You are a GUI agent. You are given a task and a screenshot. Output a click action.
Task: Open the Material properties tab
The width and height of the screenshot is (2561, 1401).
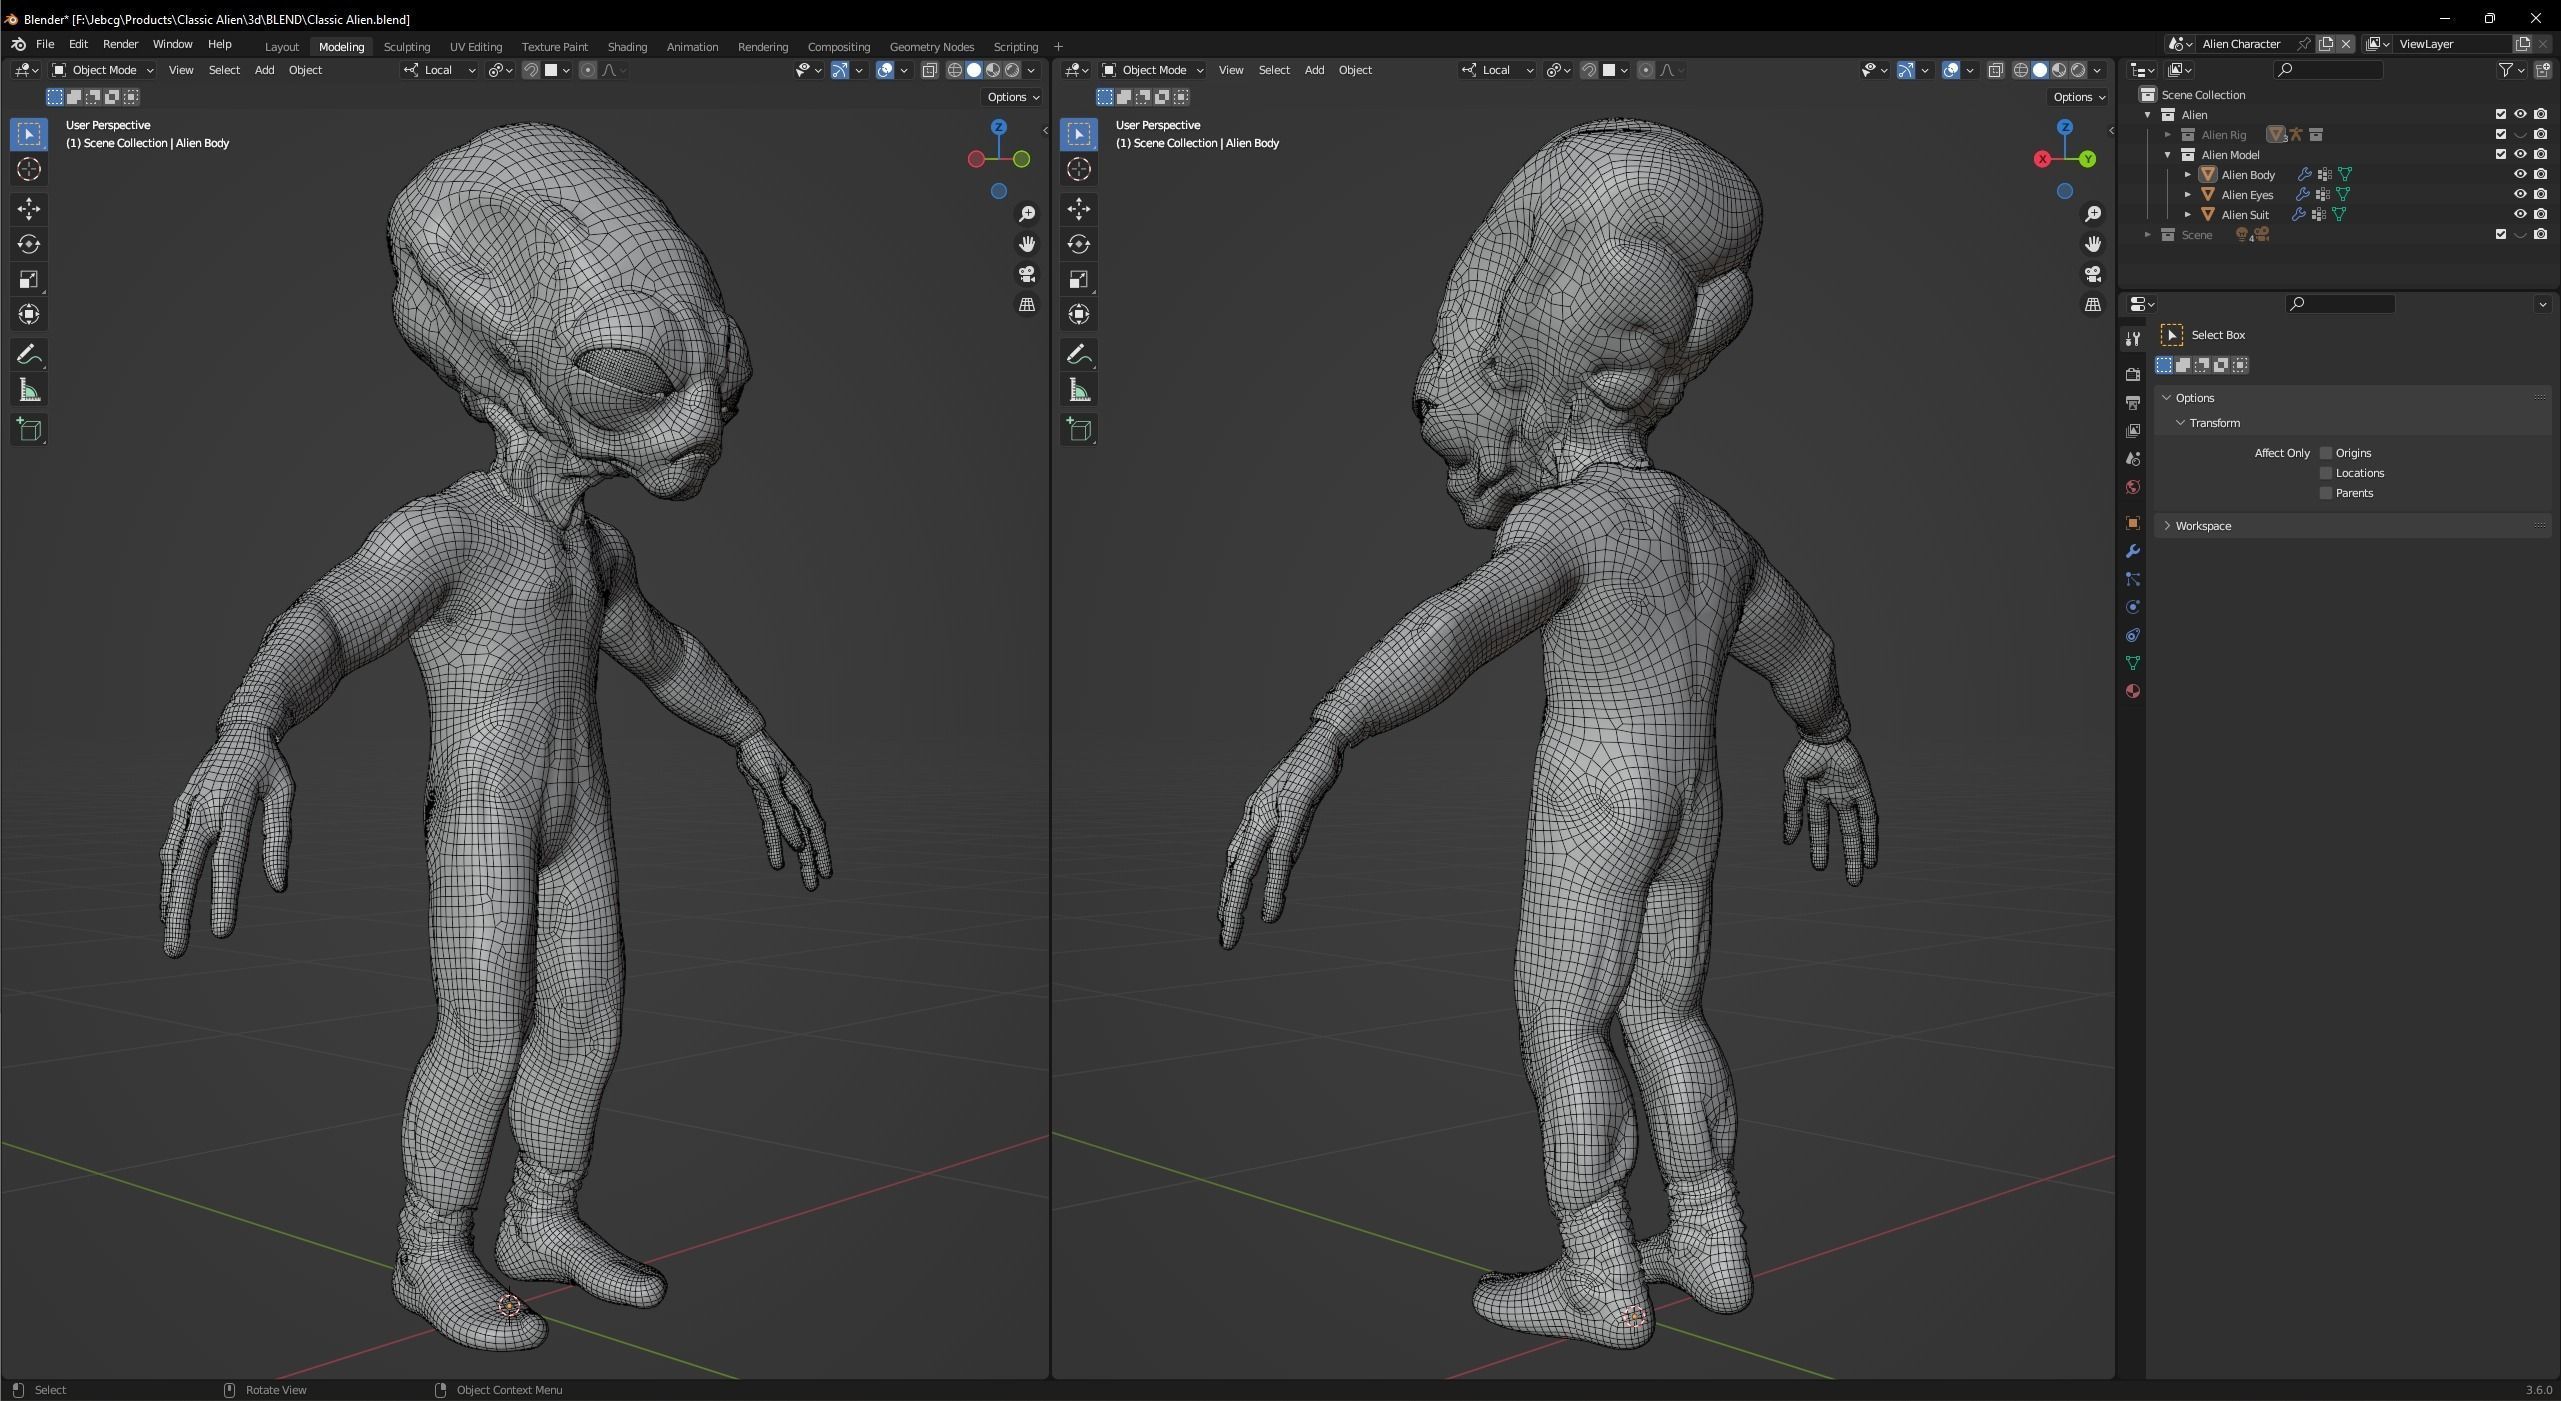tap(2133, 691)
